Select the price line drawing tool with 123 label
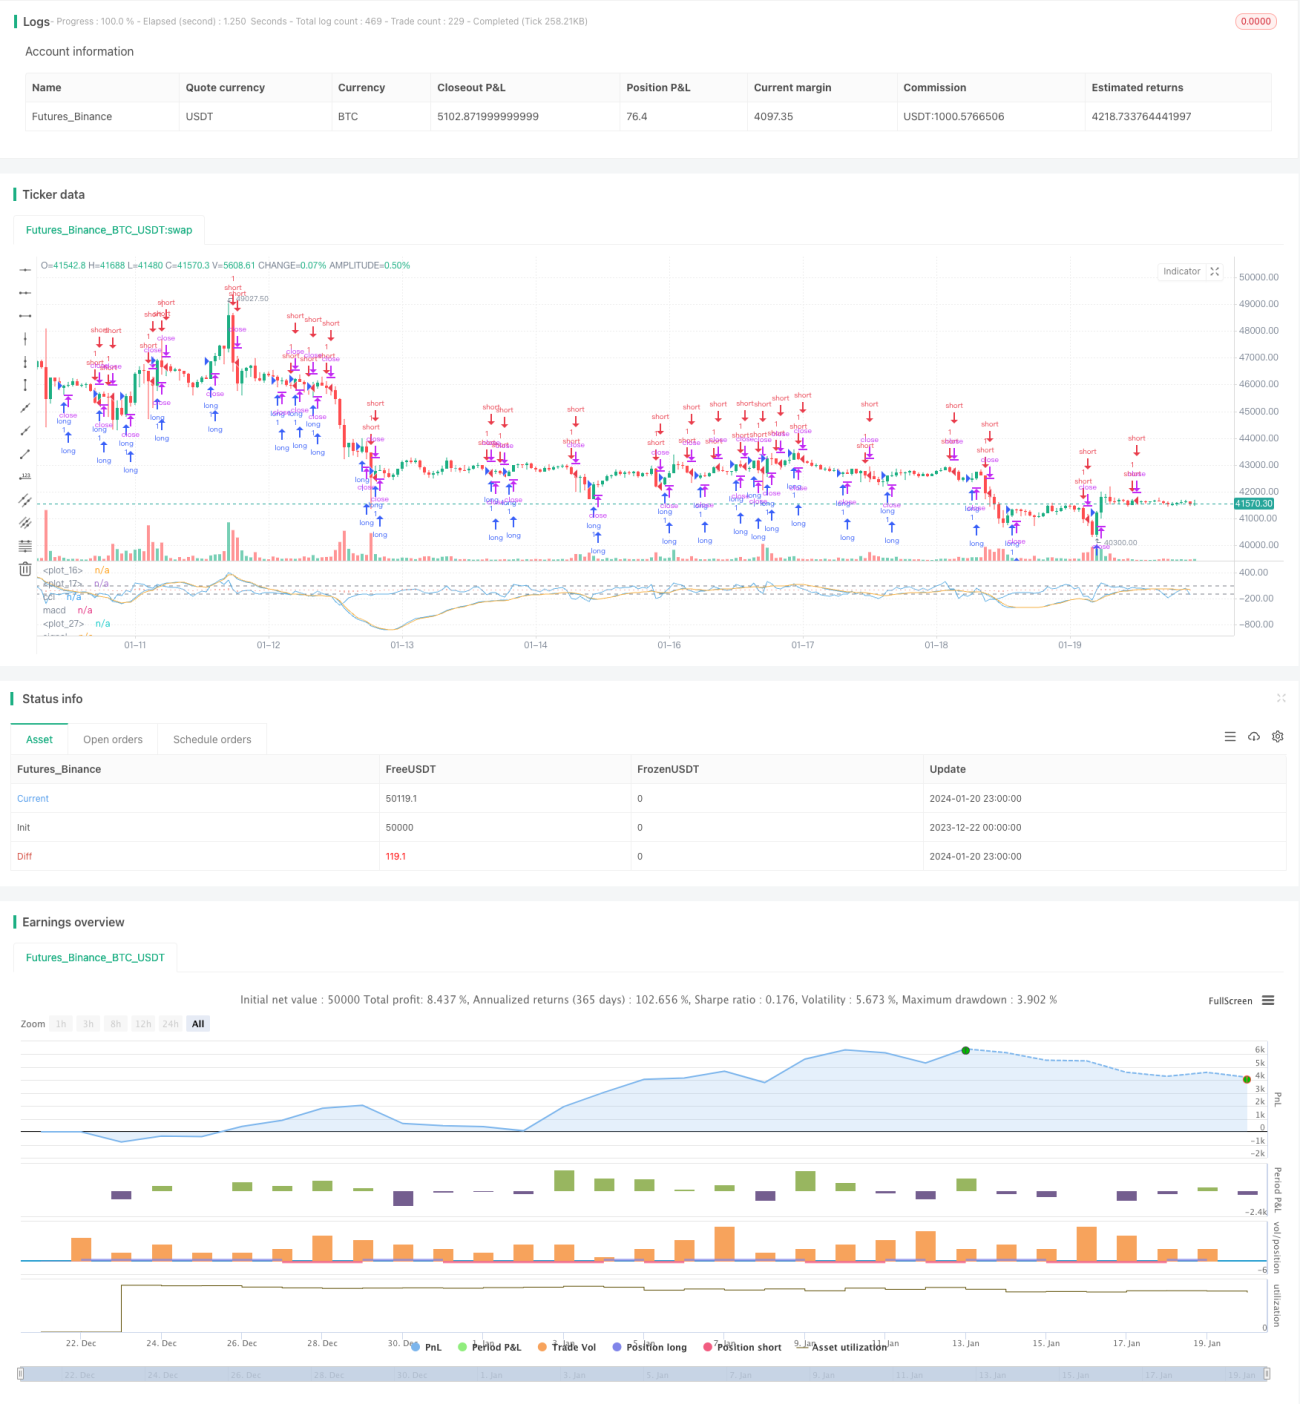Image resolution: width=1300 pixels, height=1404 pixels. pyautogui.click(x=25, y=477)
